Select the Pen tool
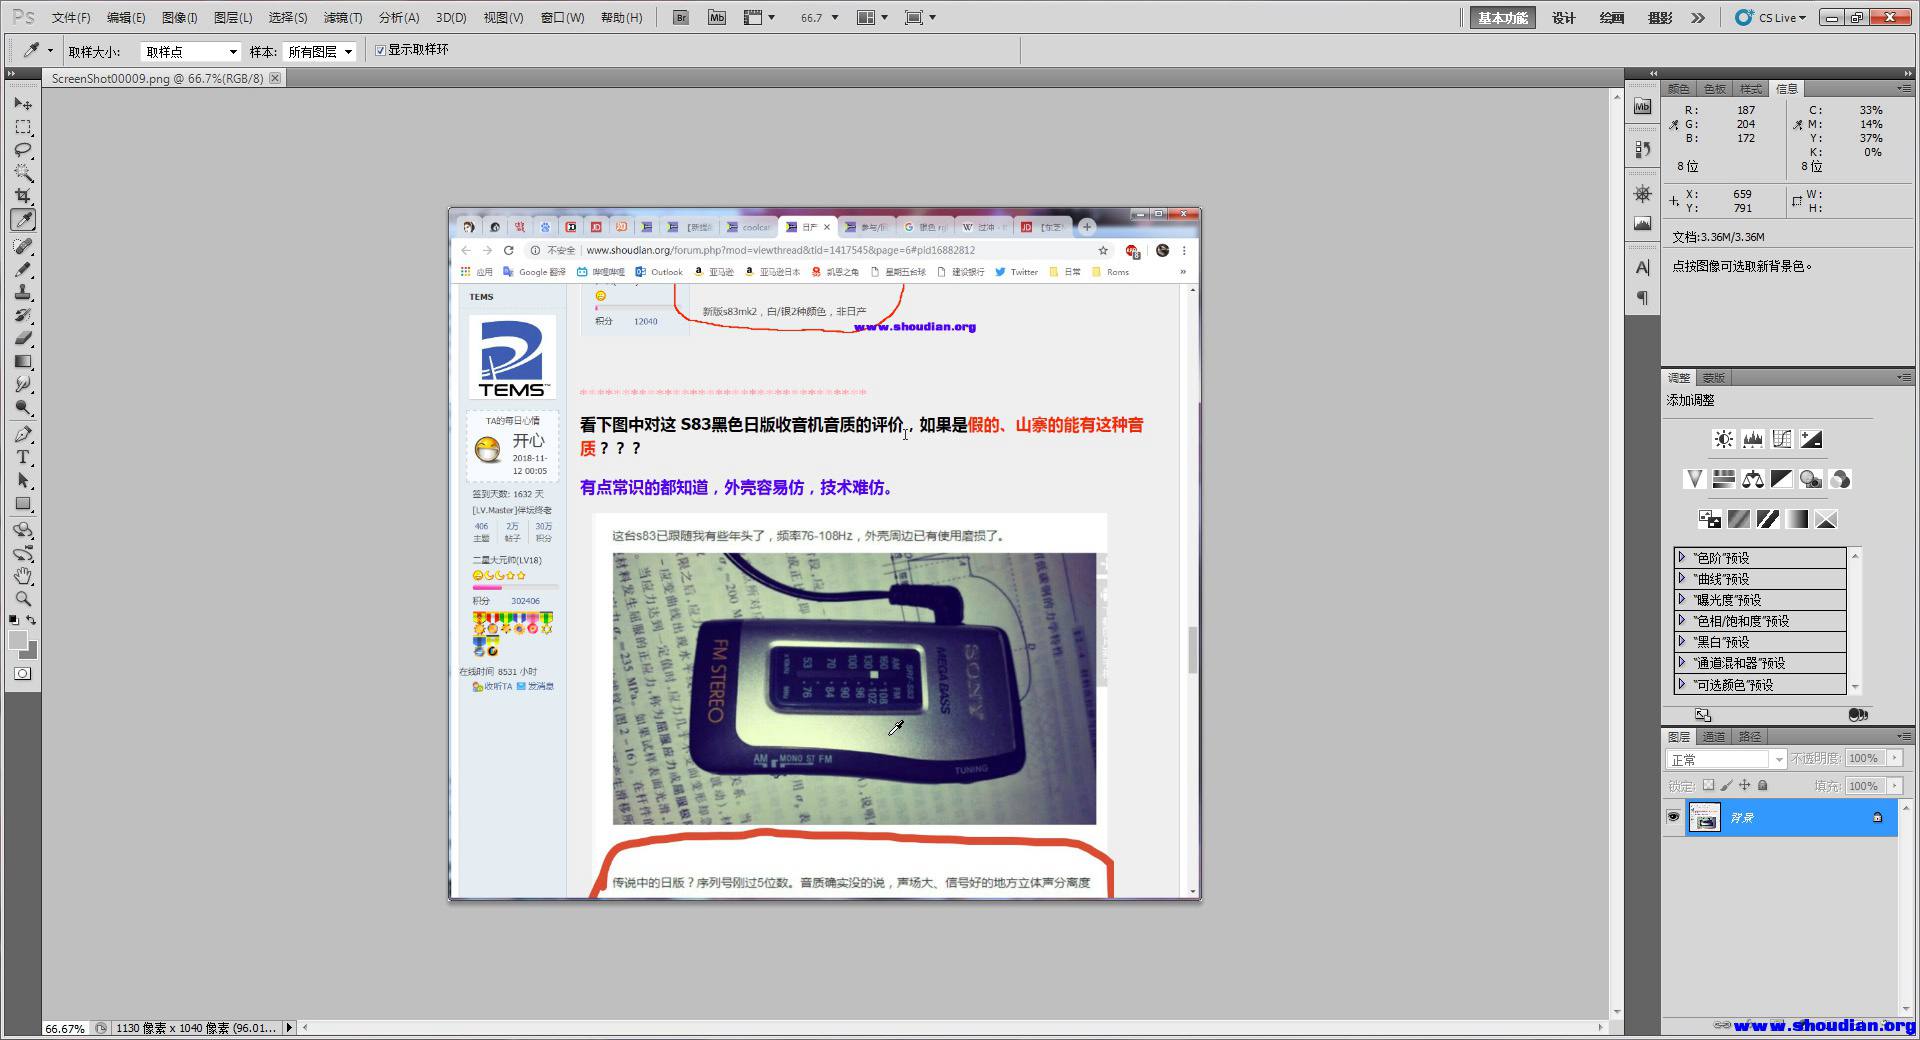The height and width of the screenshot is (1040, 1920). tap(23, 434)
